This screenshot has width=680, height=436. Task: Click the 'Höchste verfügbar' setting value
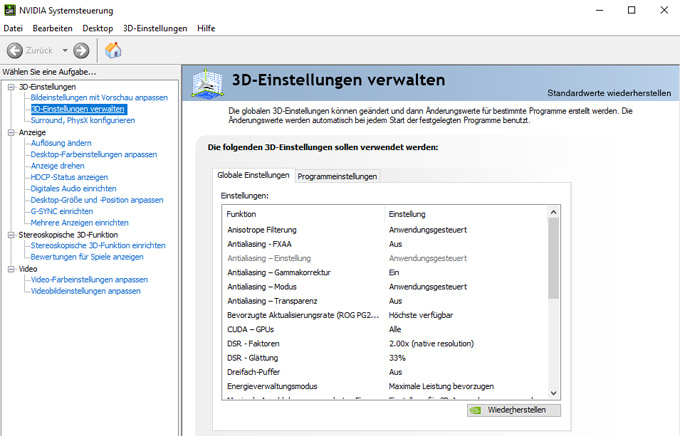point(421,315)
